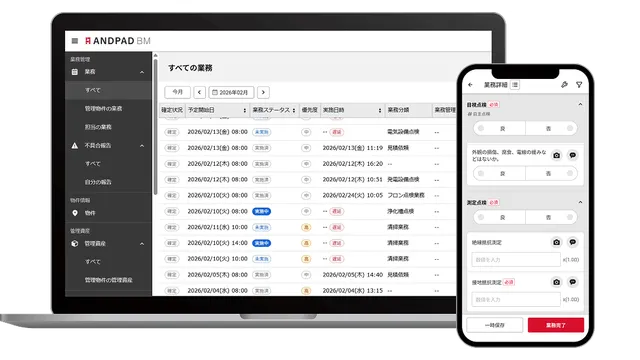The width and height of the screenshot is (640, 360).
Task: Tap the filter funnel icon on the phone
Action: coord(579,84)
